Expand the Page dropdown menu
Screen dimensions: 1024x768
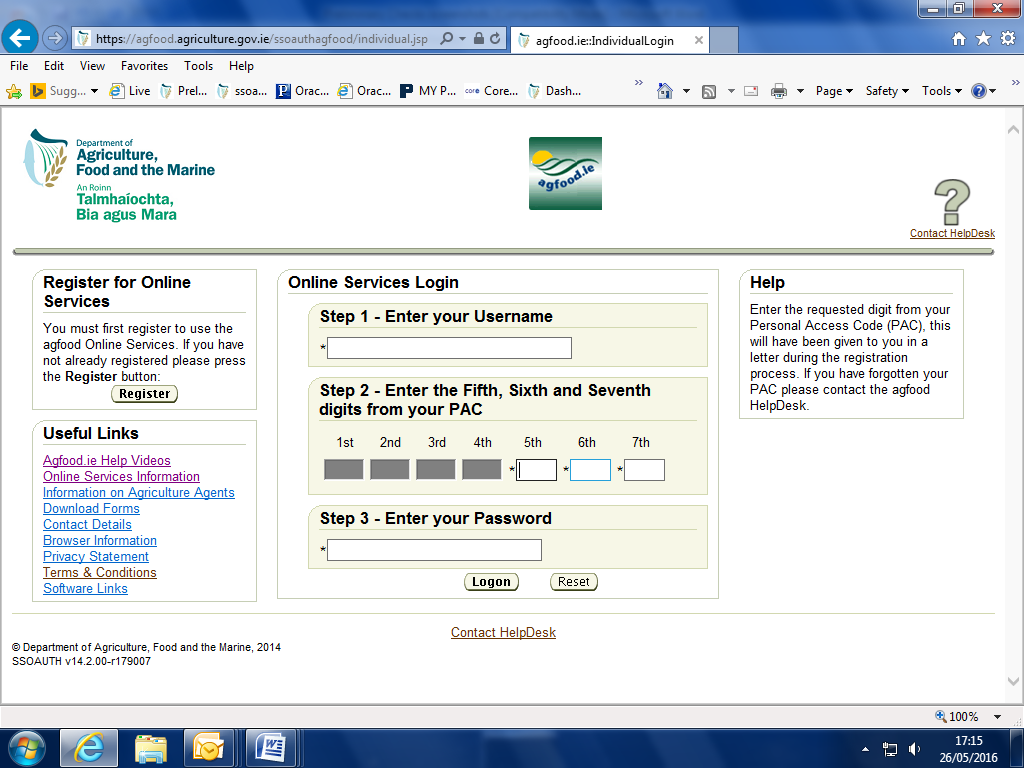pyautogui.click(x=834, y=91)
